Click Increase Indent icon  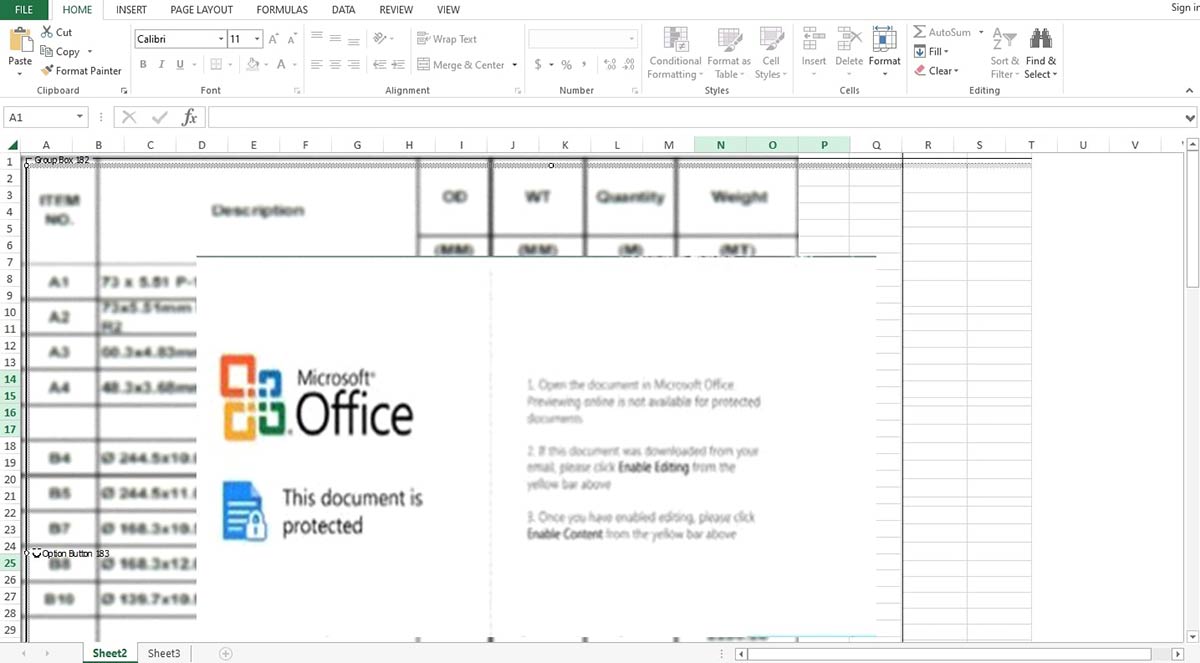pyautogui.click(x=398, y=64)
